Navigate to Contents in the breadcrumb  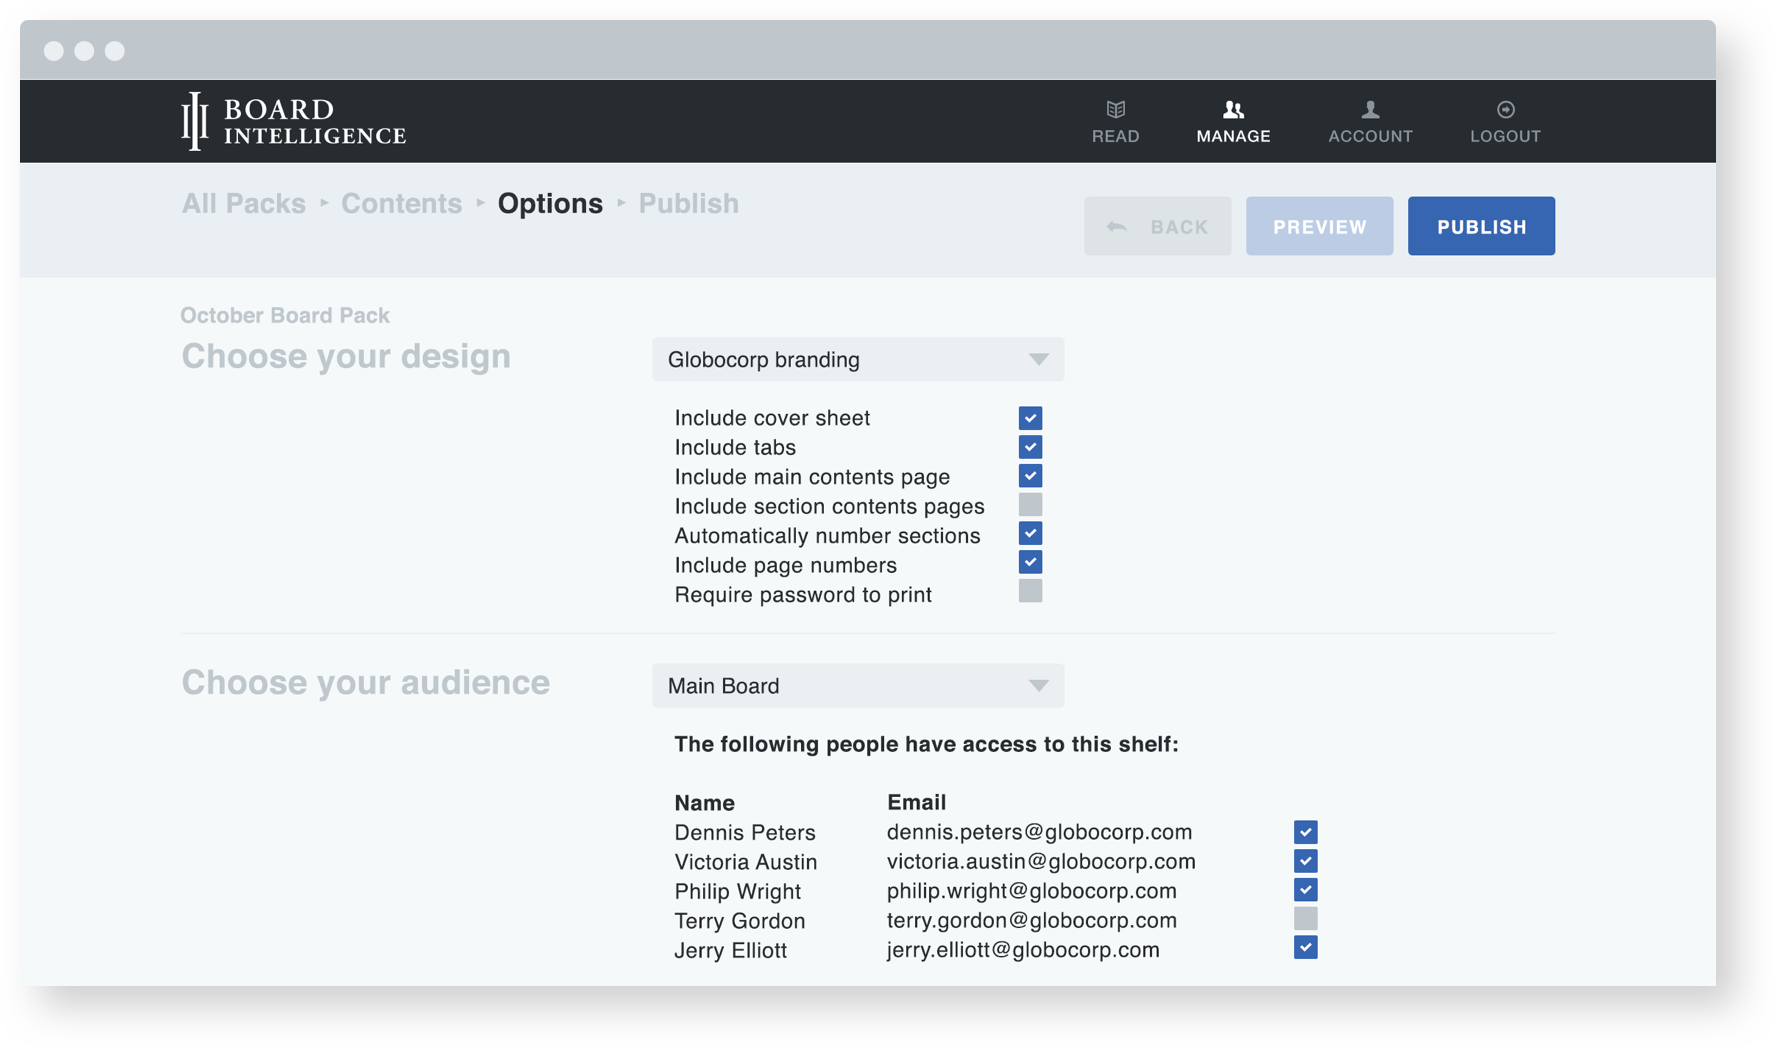pyautogui.click(x=401, y=203)
